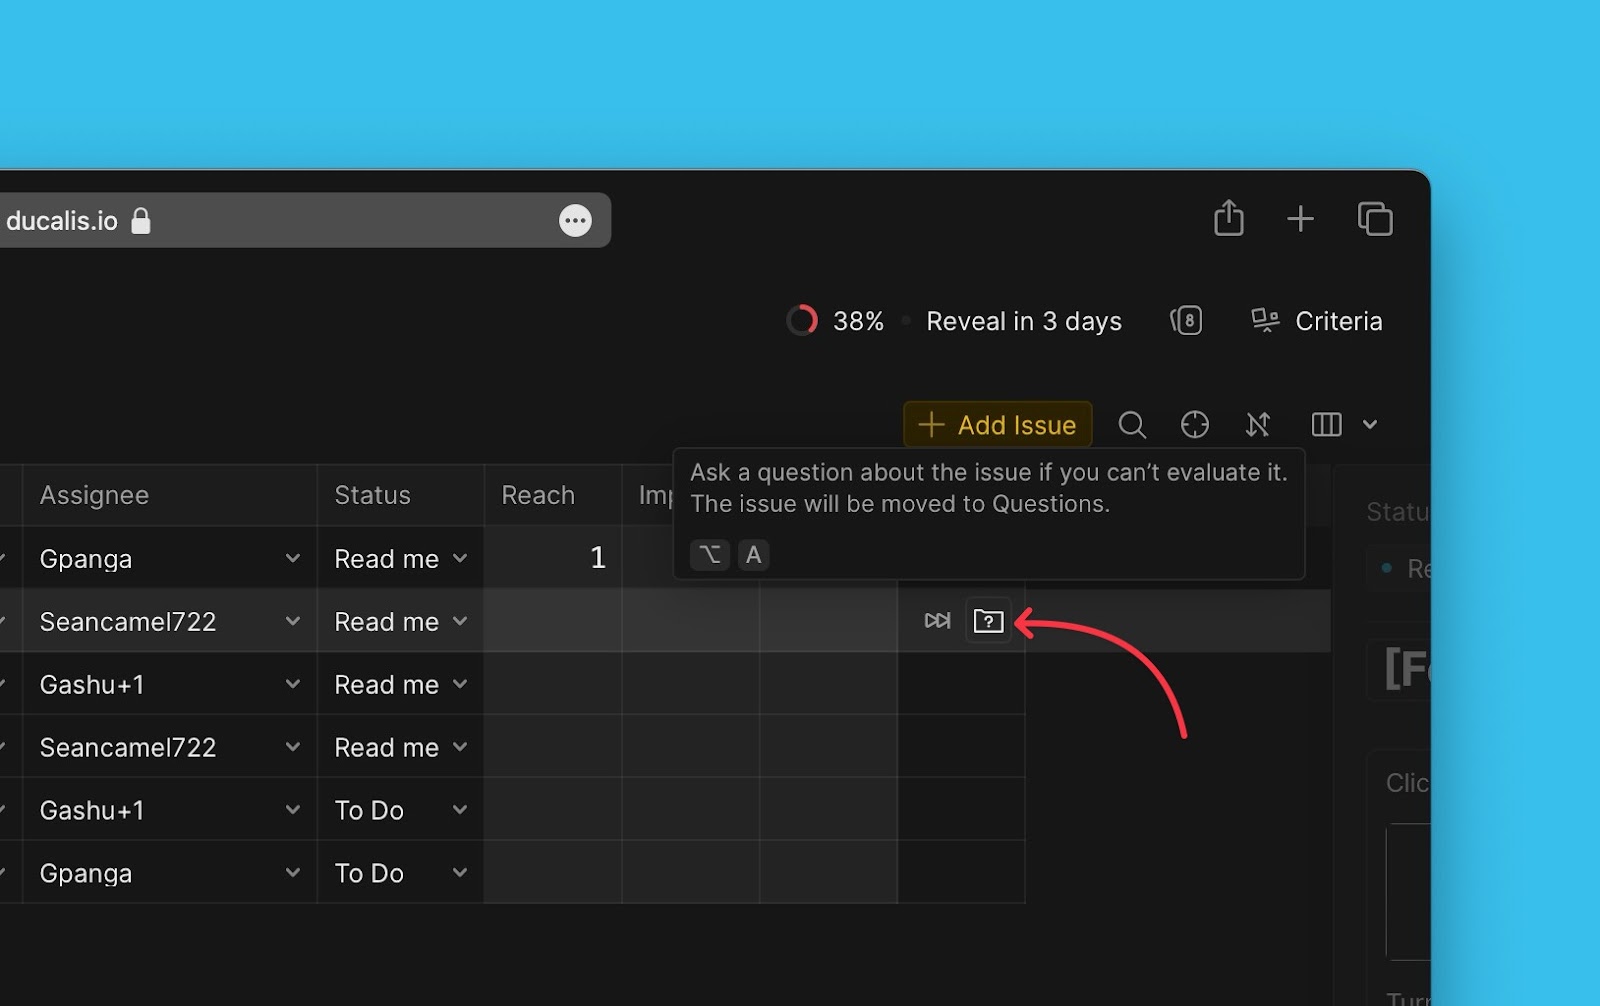This screenshot has height=1006, width=1600.
Task: Expand the Gpanga assignee dropdown in first row
Action: pyautogui.click(x=292, y=558)
